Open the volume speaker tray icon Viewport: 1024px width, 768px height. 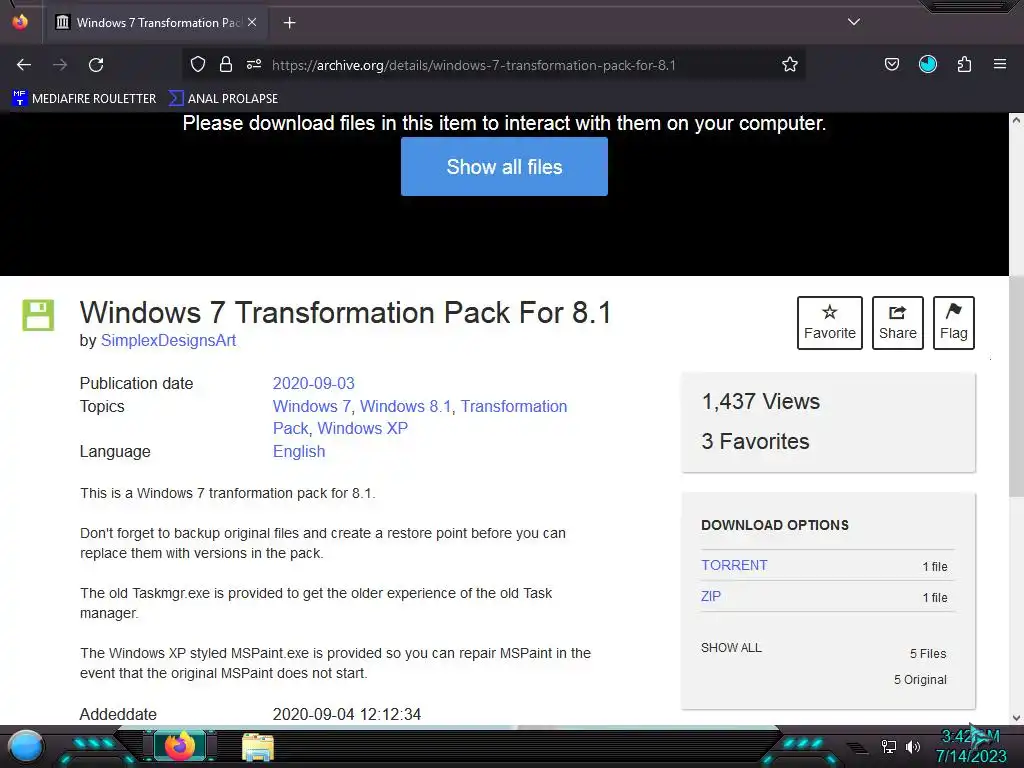click(913, 746)
